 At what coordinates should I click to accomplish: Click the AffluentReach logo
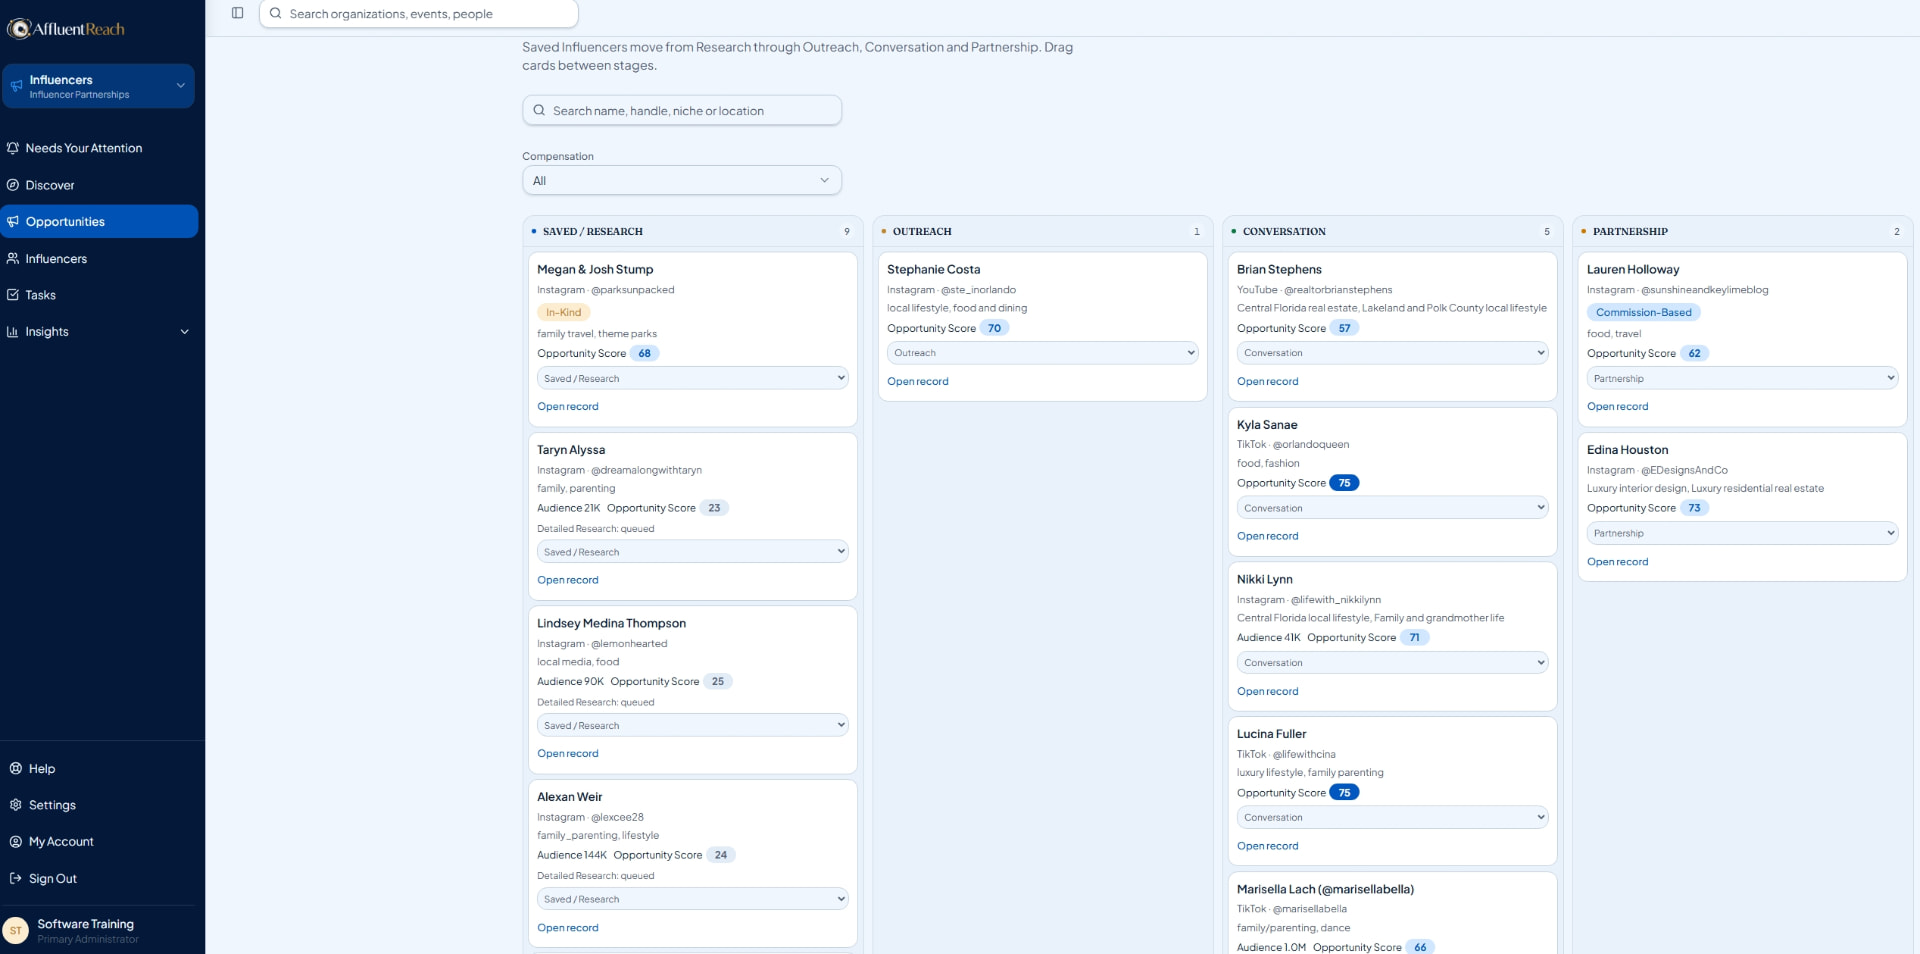tap(66, 29)
